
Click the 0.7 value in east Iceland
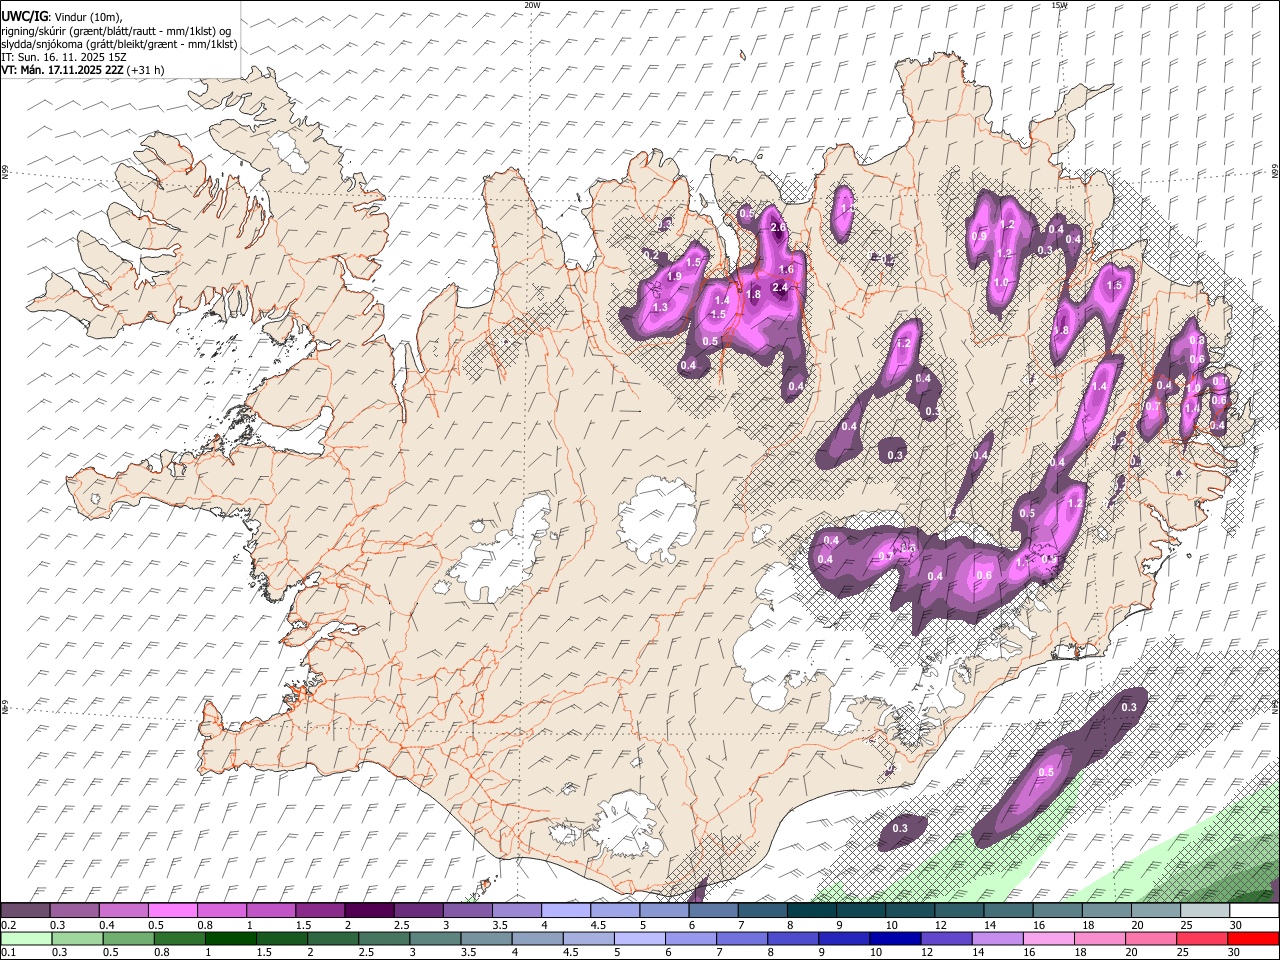point(1152,407)
